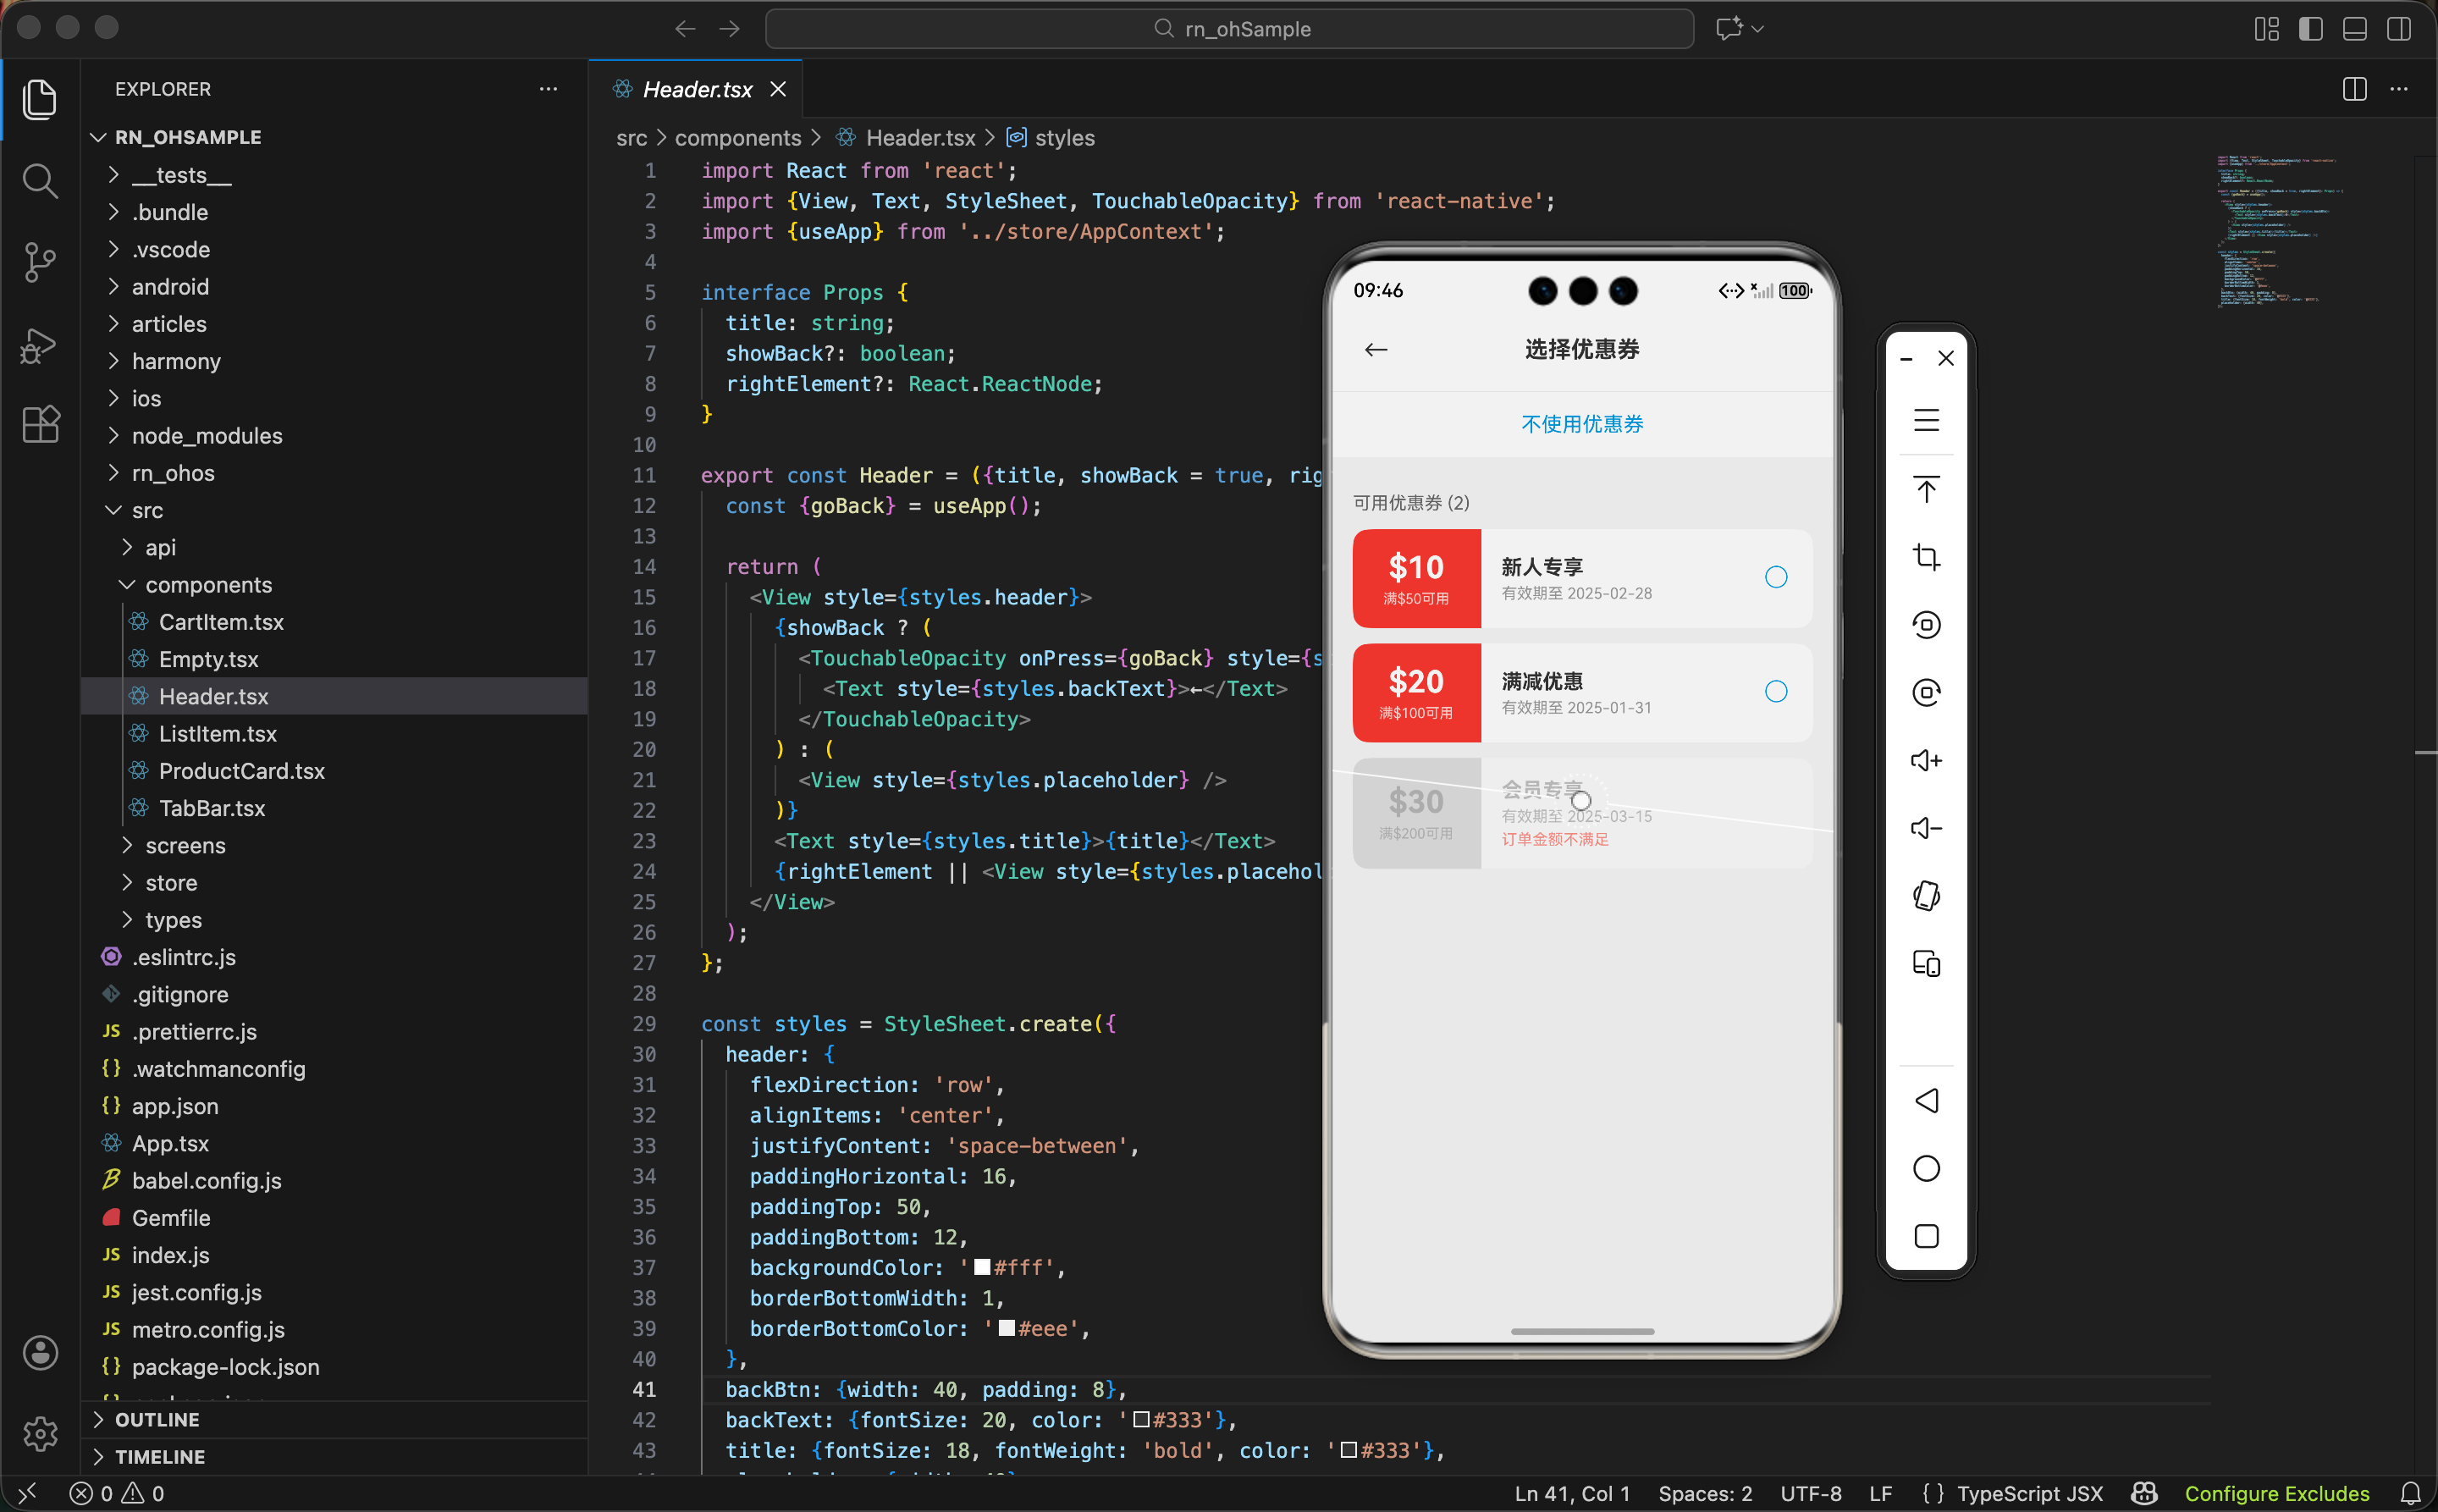Open Run and Debug view
This screenshot has width=2438, height=1512.
tap(39, 345)
